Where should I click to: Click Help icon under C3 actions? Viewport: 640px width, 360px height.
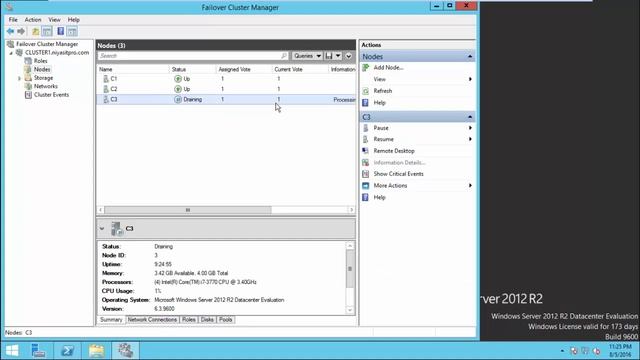366,198
